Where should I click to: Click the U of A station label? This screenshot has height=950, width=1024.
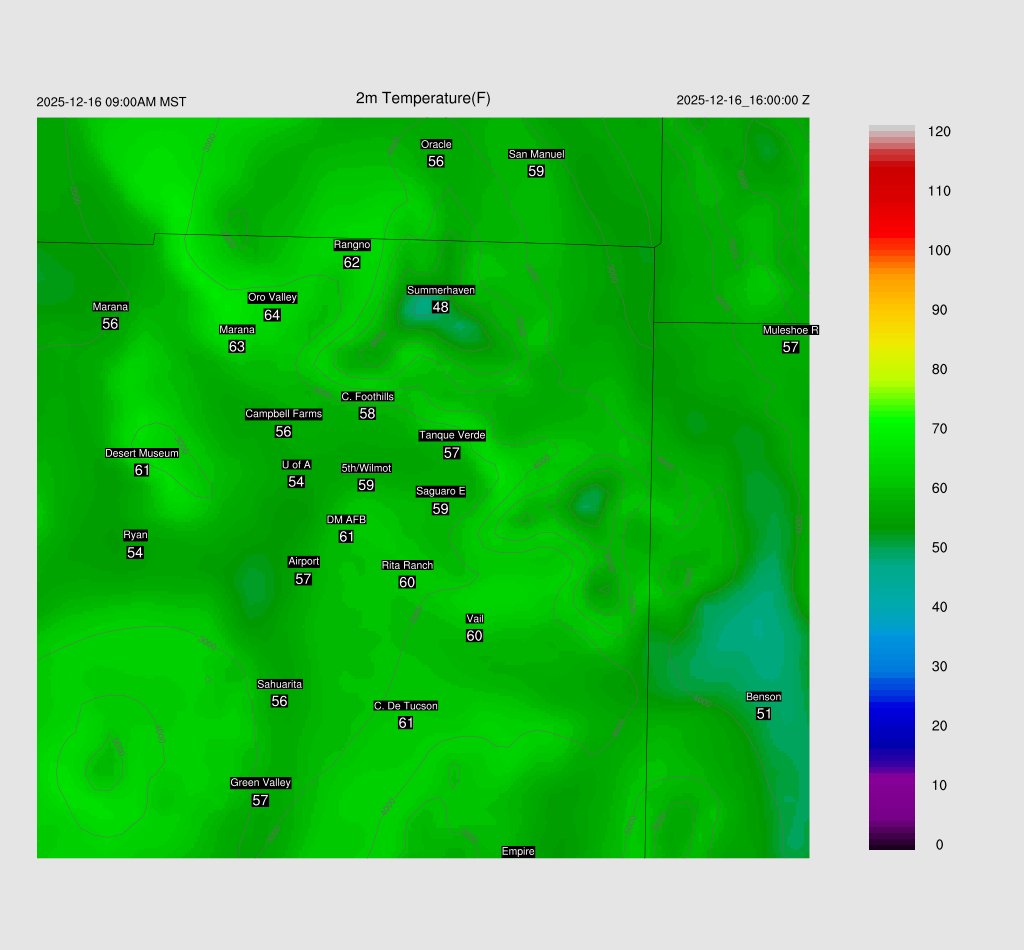point(296,464)
